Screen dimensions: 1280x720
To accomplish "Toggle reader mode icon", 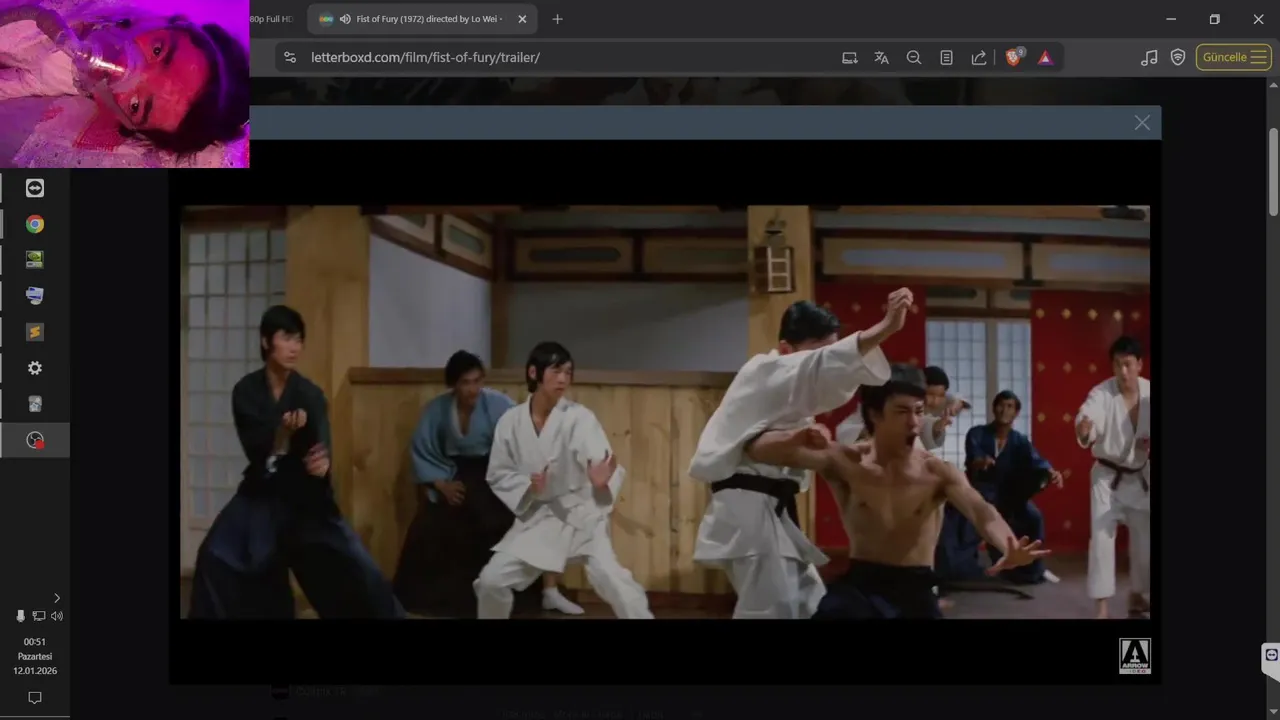I will coord(946,58).
